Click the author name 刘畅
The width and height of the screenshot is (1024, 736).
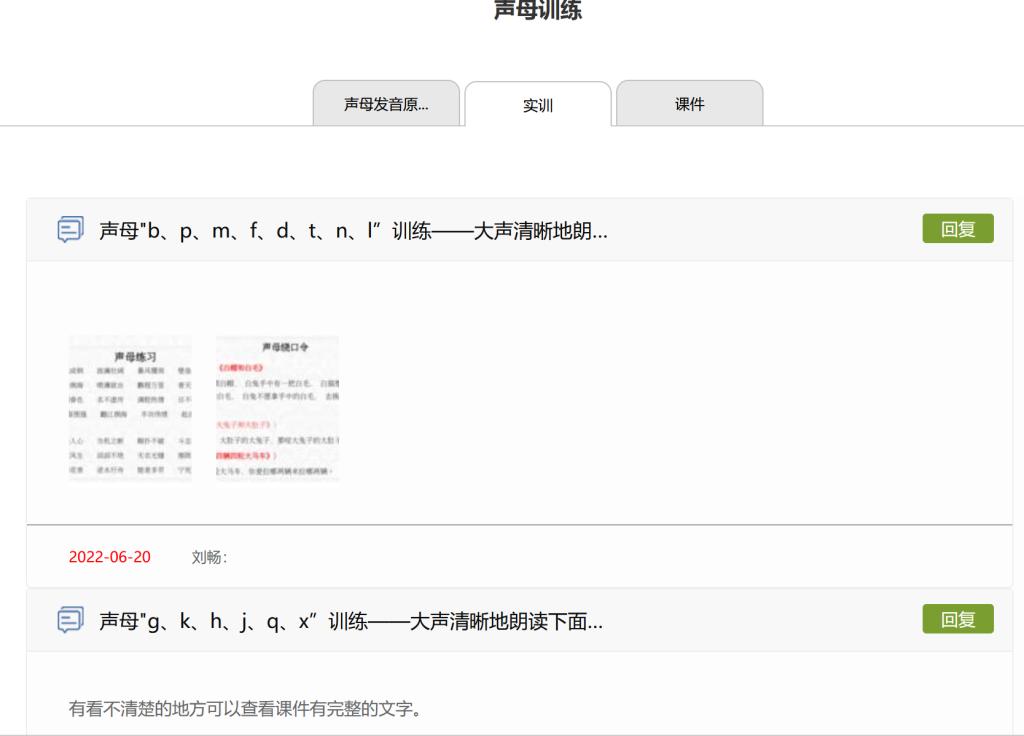click(207, 557)
